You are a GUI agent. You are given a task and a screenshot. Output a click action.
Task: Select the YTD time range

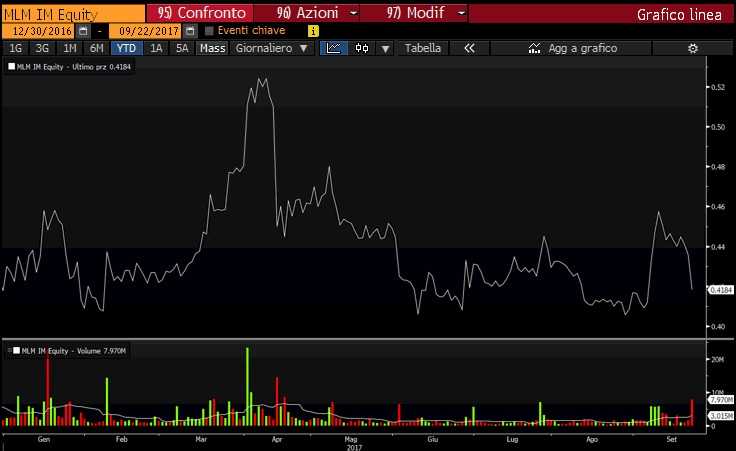[x=126, y=48]
